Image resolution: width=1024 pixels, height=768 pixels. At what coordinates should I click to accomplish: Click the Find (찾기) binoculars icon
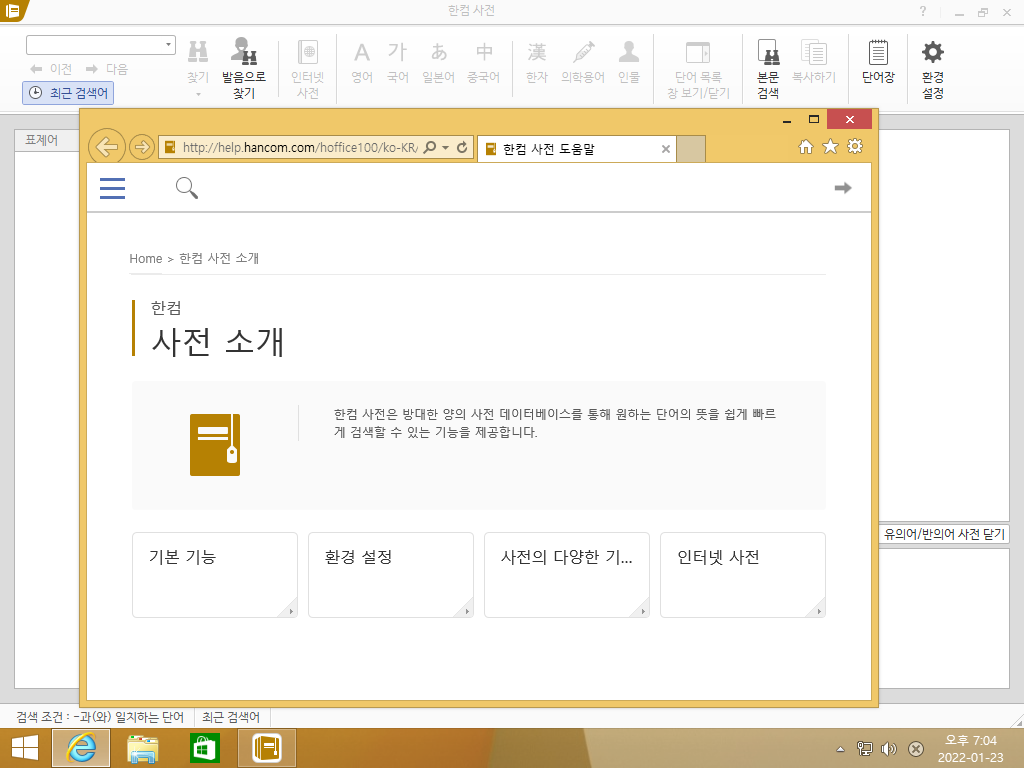[x=198, y=52]
